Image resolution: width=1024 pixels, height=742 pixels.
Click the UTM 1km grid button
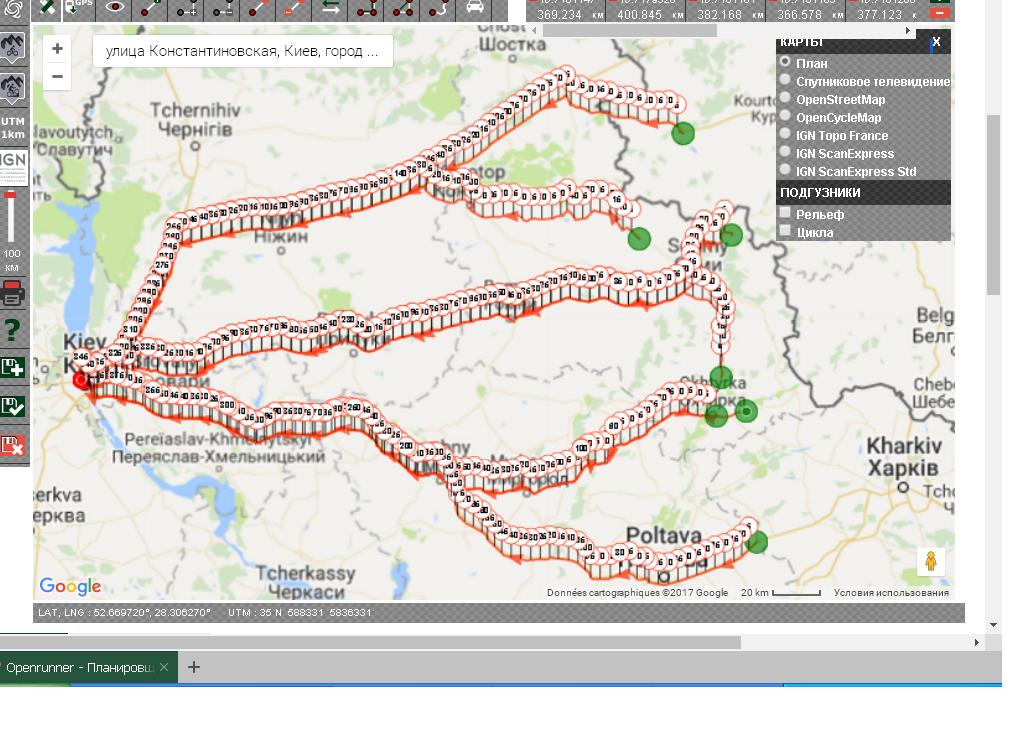(13, 126)
